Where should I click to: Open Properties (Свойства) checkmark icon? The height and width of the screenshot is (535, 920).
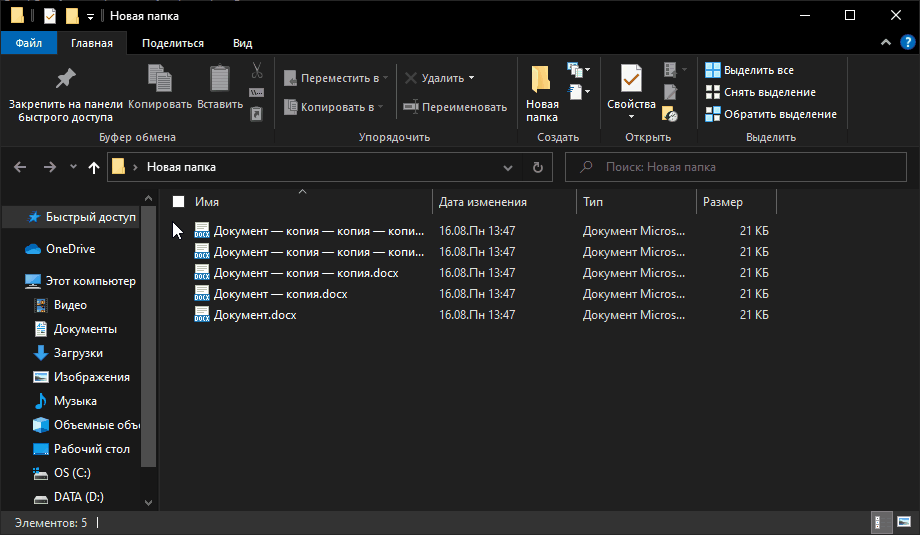[x=631, y=79]
